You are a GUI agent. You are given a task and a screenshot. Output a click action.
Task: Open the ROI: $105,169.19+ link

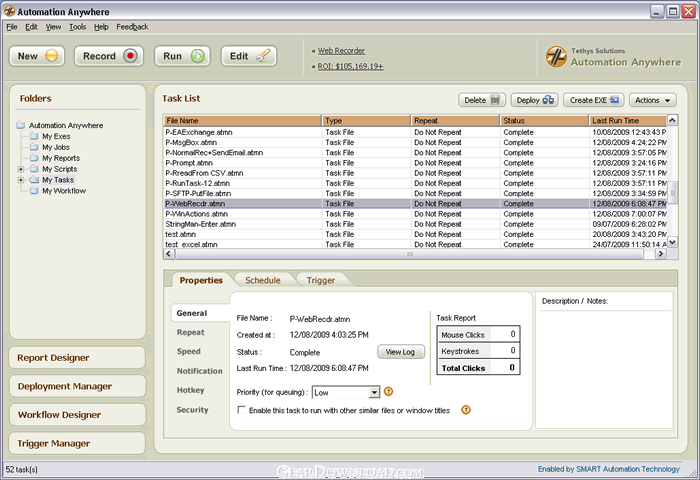[x=350, y=67]
